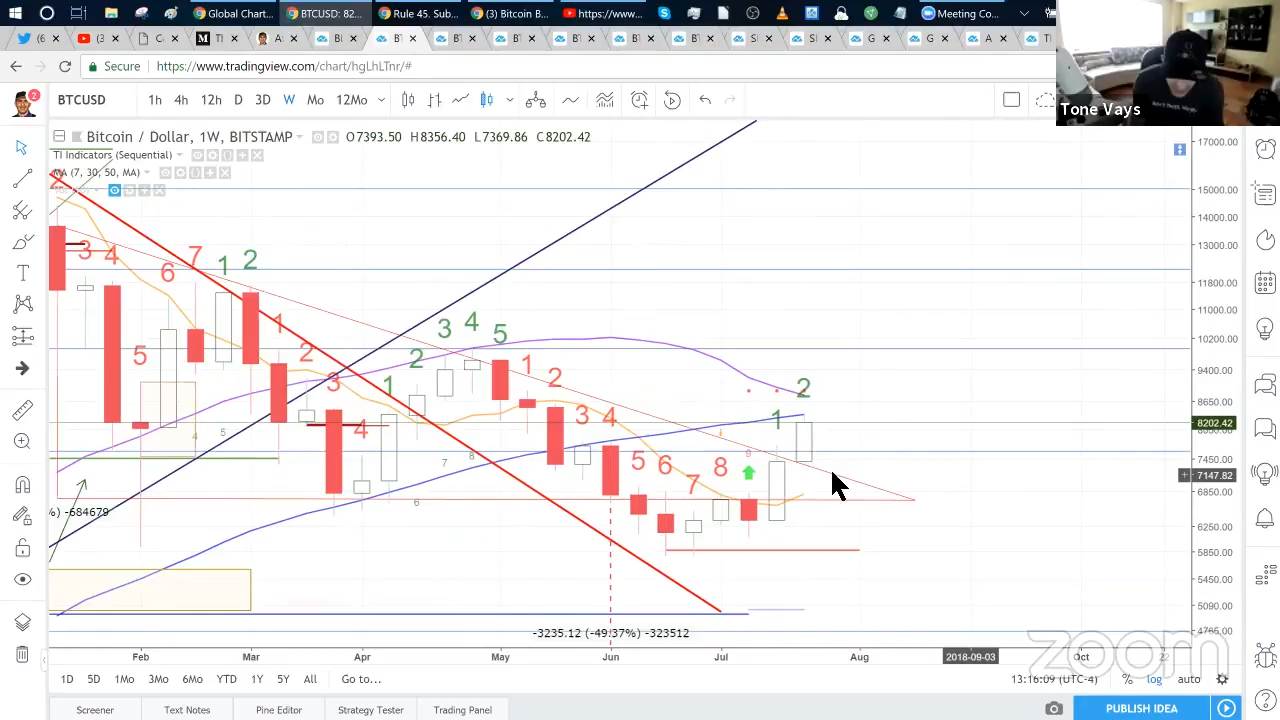Hide the MA (7, 30, 50, MA) indicator eye
Screen dimensions: 1280x720
166,172
